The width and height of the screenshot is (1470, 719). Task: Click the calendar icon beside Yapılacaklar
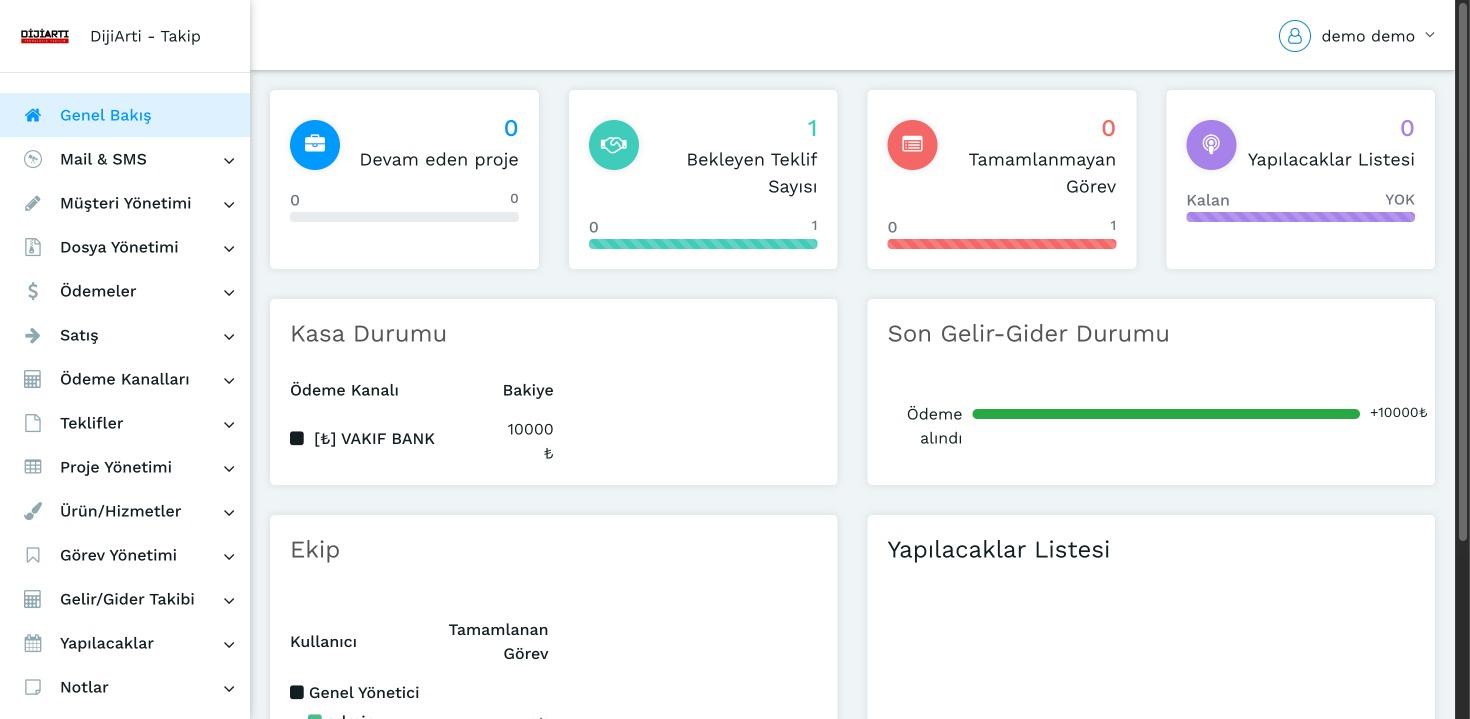click(x=33, y=643)
